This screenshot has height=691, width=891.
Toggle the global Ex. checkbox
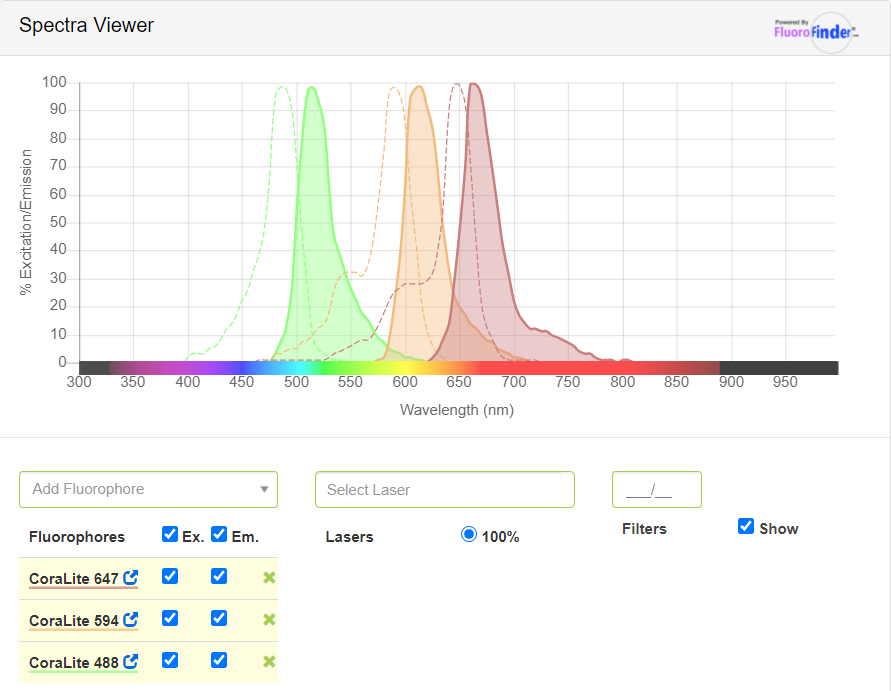[170, 535]
